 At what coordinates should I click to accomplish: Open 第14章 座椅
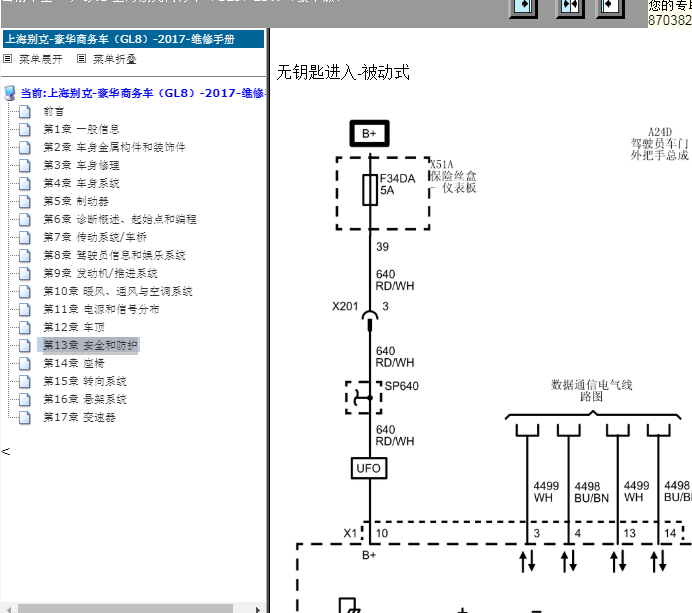(74, 363)
